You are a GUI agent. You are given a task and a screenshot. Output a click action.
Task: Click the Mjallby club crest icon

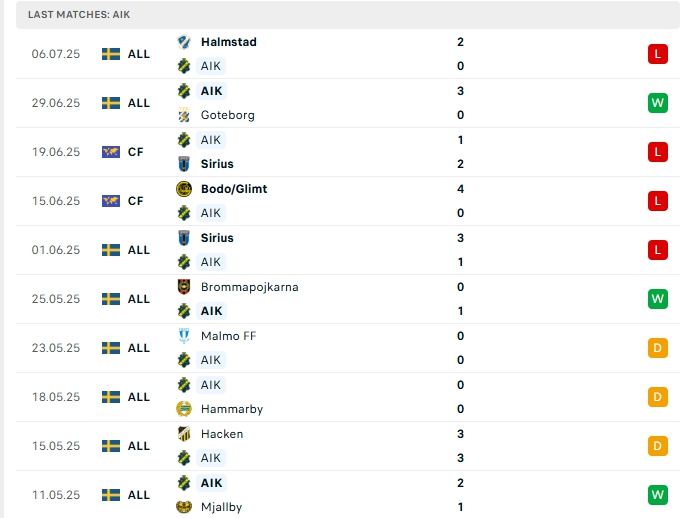click(184, 507)
